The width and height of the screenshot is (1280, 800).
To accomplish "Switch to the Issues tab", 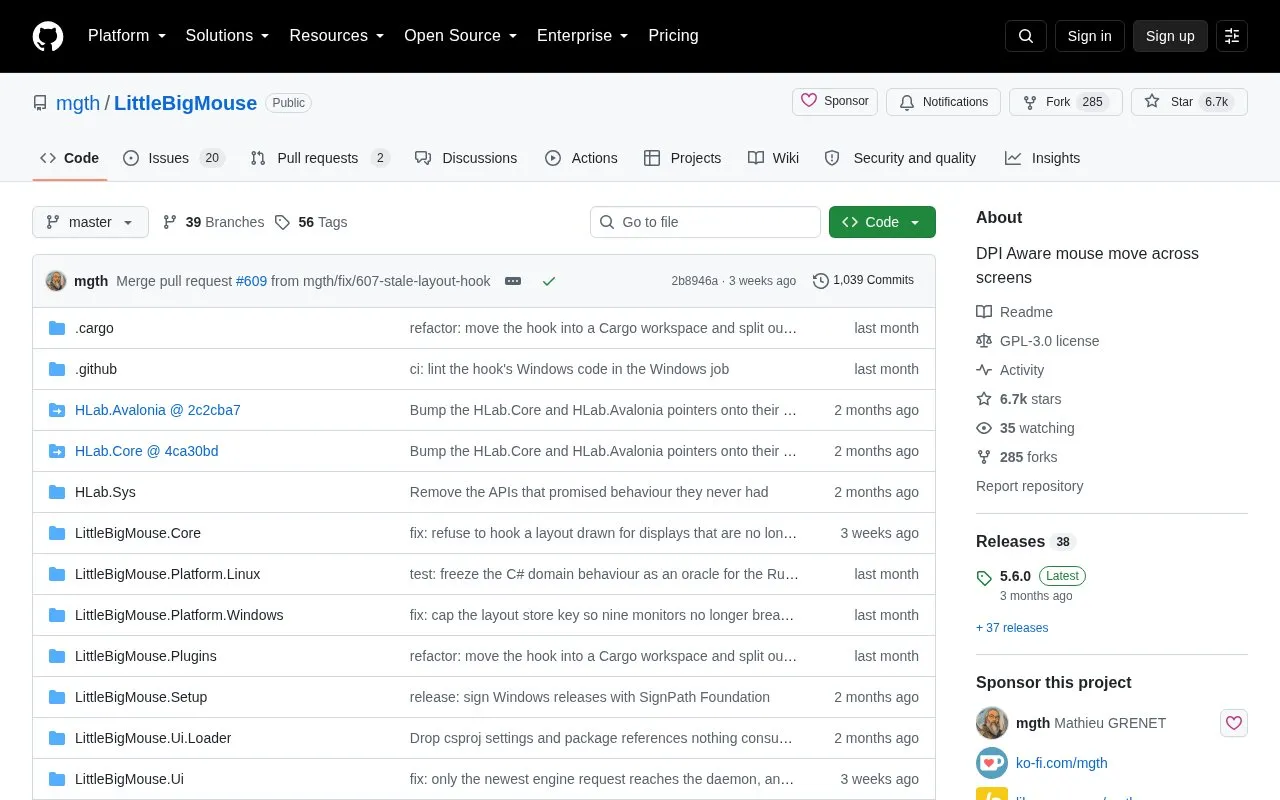I will tap(174, 158).
